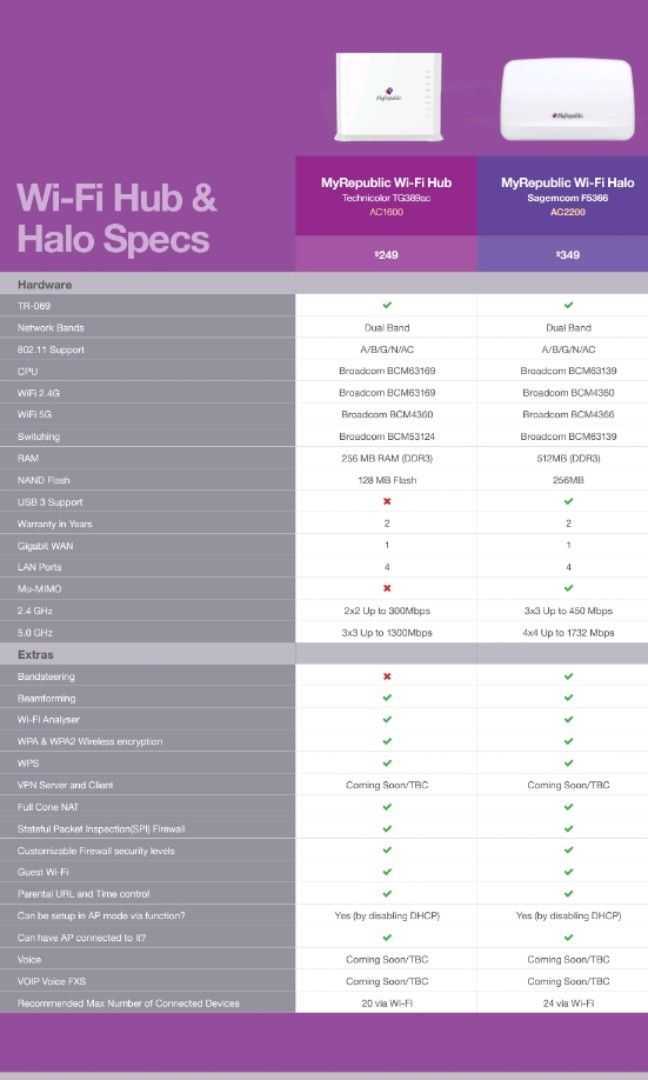648x1080 pixels.
Task: Click the Halo Full Cone NAT checkmark
Action: coord(568,806)
